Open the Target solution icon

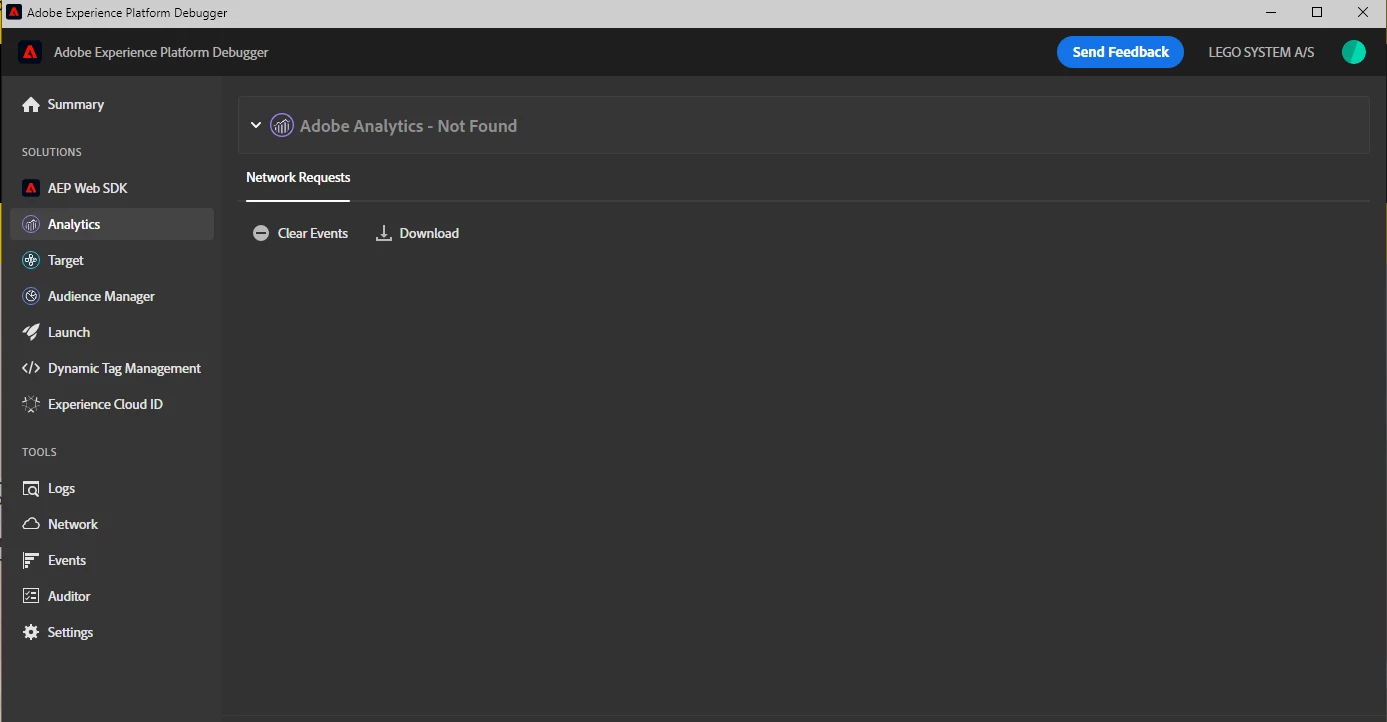(x=31, y=260)
